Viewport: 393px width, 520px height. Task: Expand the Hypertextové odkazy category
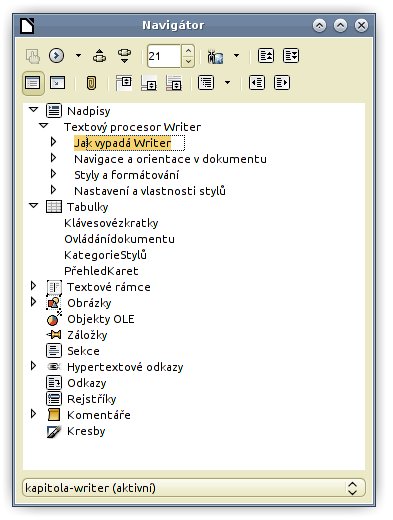point(33,366)
